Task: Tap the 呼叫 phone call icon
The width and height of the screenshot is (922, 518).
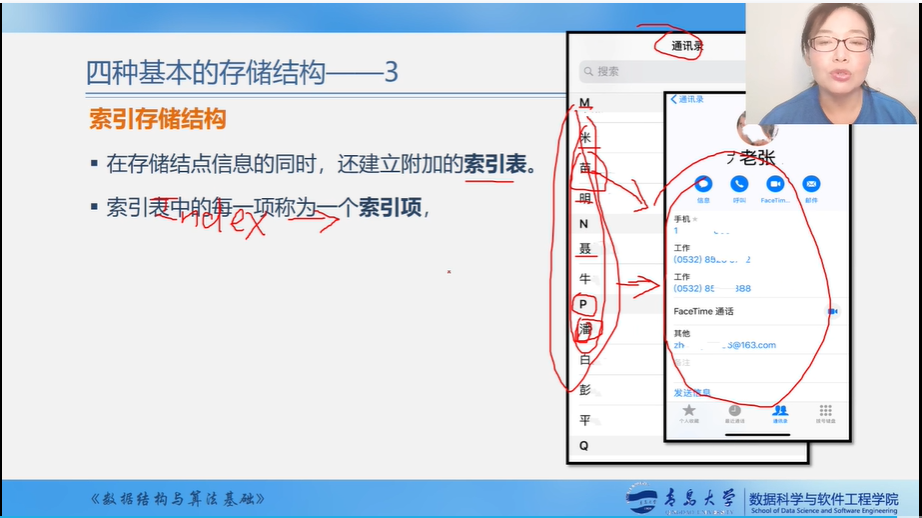Action: (x=739, y=184)
